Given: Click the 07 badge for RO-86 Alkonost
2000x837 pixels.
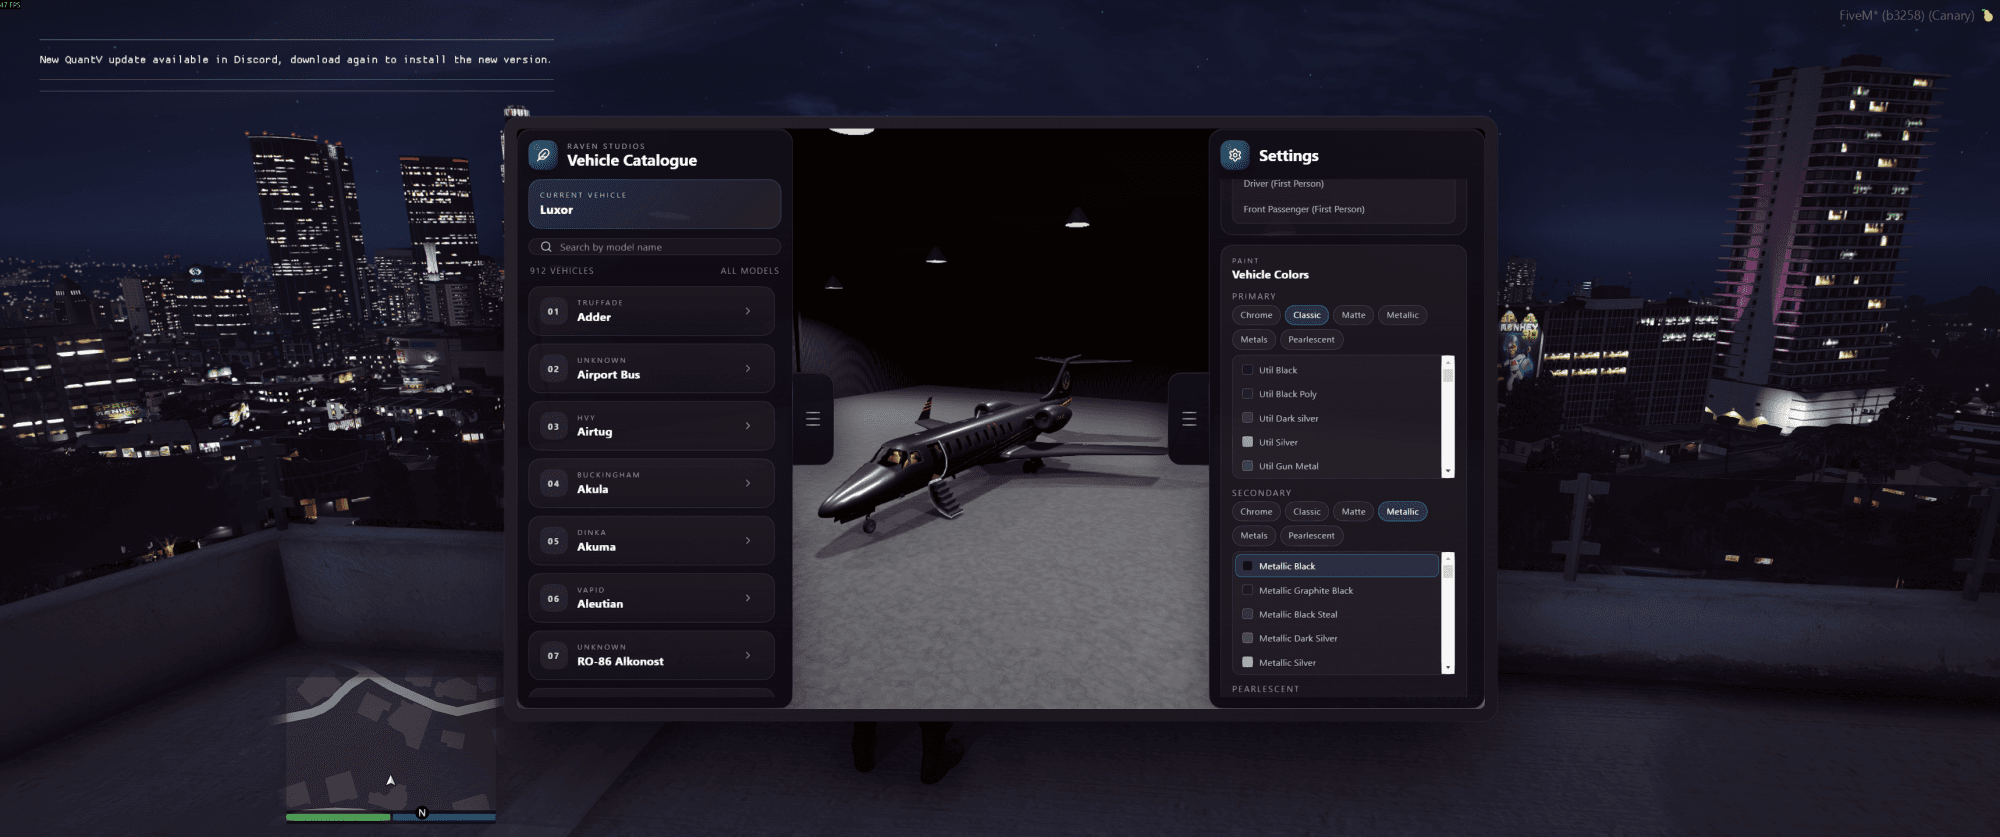Looking at the screenshot, I should click(x=553, y=656).
